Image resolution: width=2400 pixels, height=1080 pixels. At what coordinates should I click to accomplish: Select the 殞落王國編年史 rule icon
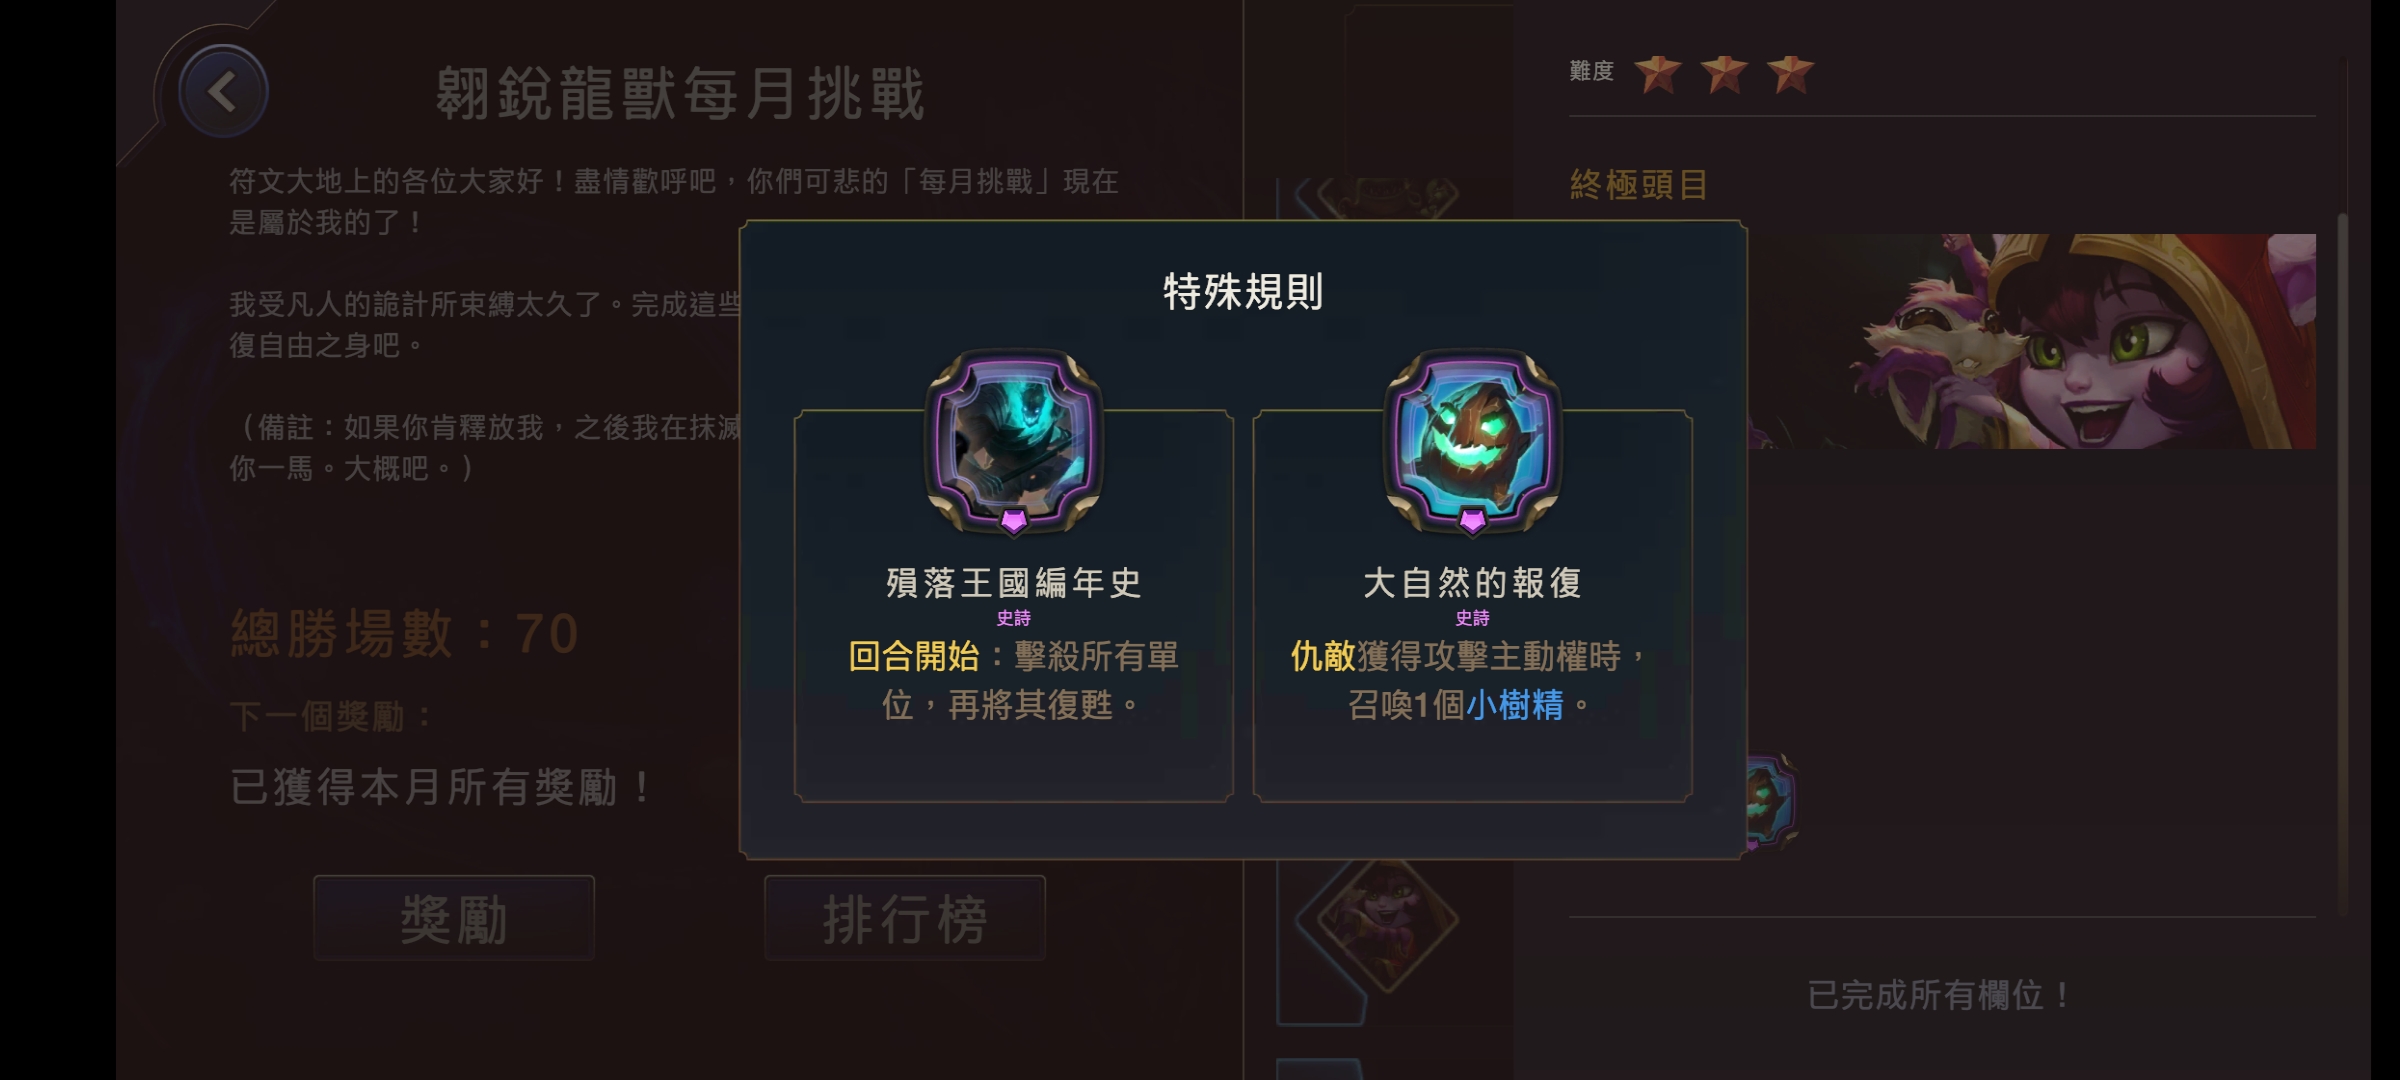1013,439
